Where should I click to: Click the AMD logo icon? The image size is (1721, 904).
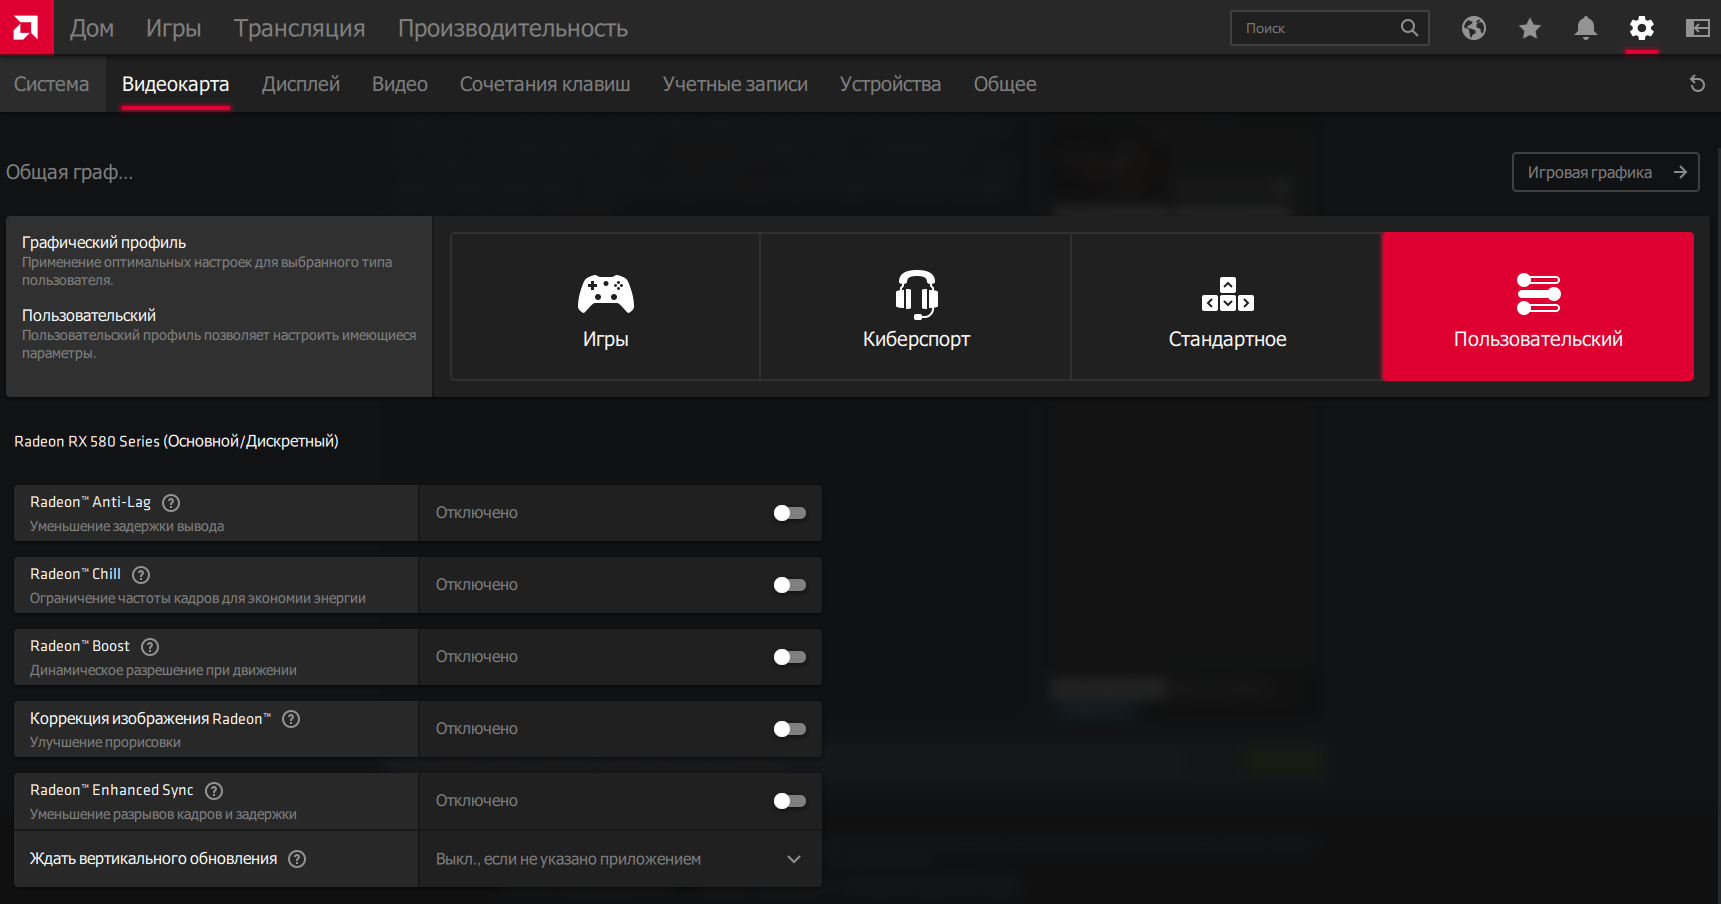(26, 27)
